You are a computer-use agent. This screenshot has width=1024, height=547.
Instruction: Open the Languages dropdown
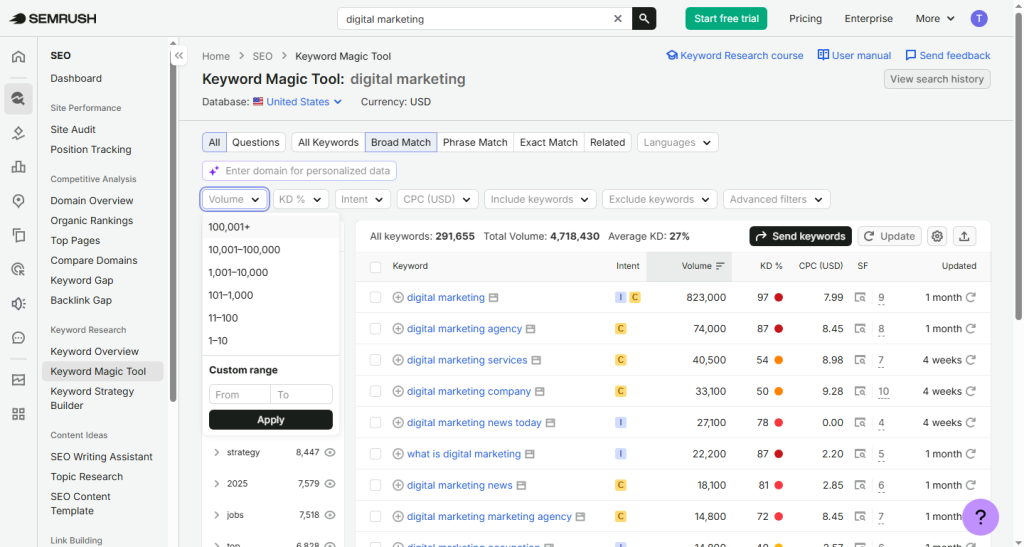pyautogui.click(x=678, y=142)
